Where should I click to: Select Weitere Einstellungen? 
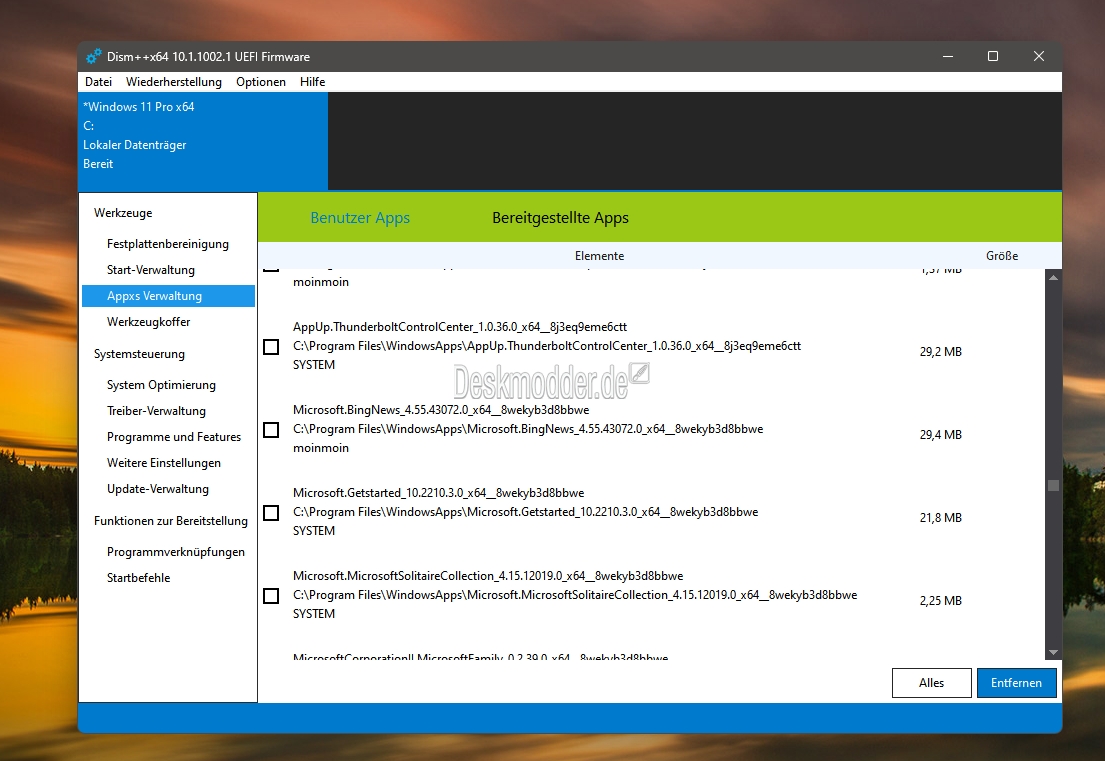(x=164, y=463)
